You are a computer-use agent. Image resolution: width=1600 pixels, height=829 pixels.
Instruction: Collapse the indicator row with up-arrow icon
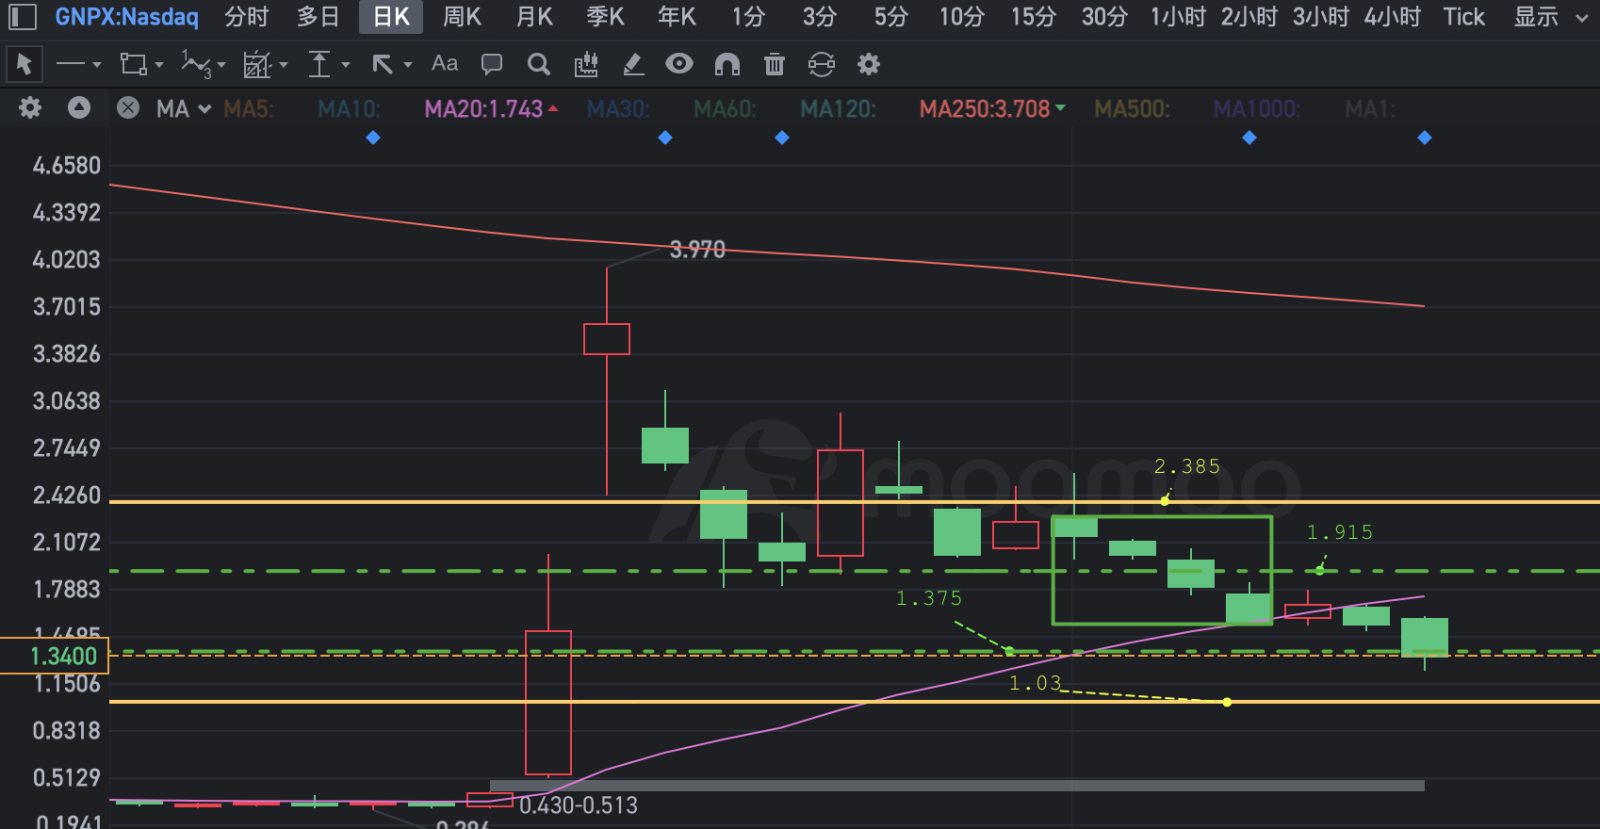pyautogui.click(x=79, y=108)
